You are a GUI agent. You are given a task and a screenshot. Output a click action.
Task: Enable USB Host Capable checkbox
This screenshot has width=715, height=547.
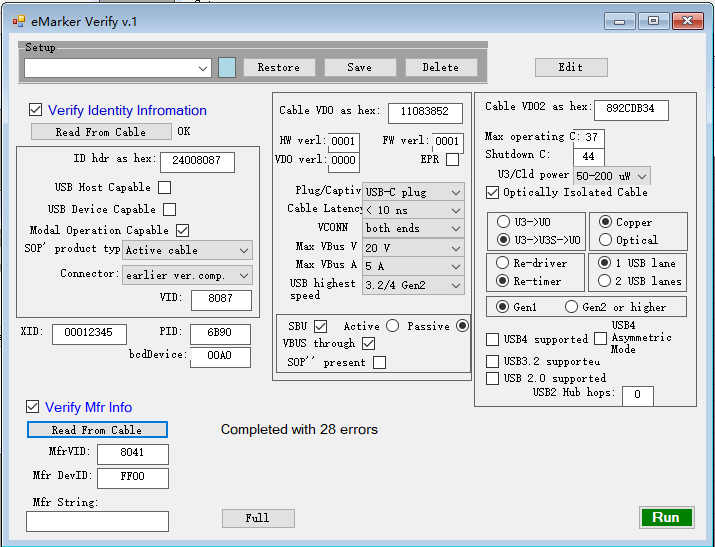click(x=164, y=187)
